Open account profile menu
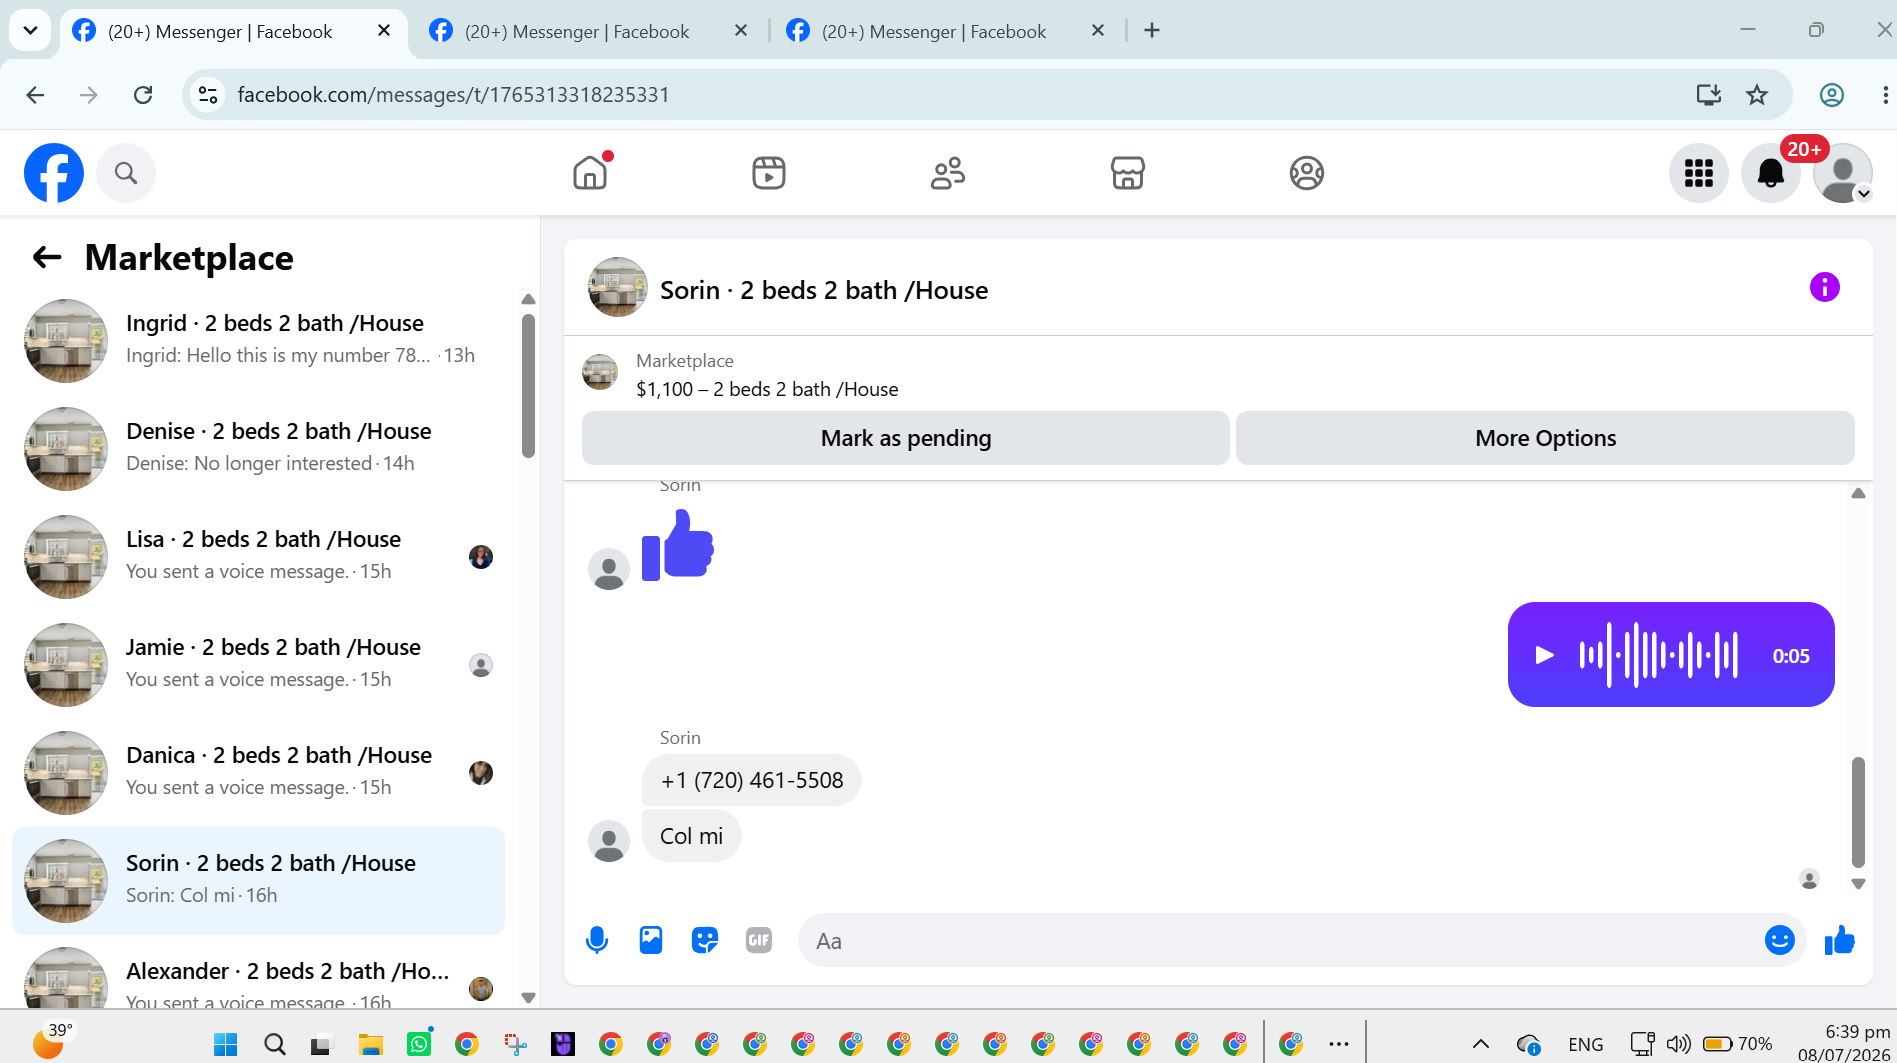 pos(1843,173)
